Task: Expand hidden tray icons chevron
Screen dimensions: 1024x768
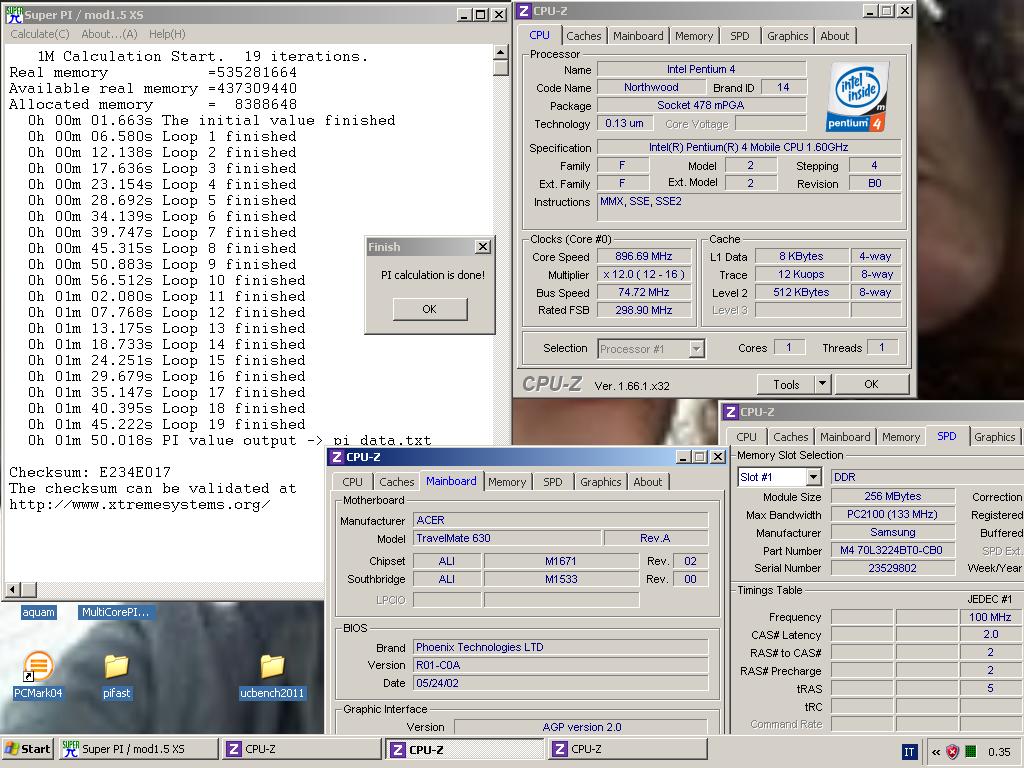Action: tap(936, 752)
